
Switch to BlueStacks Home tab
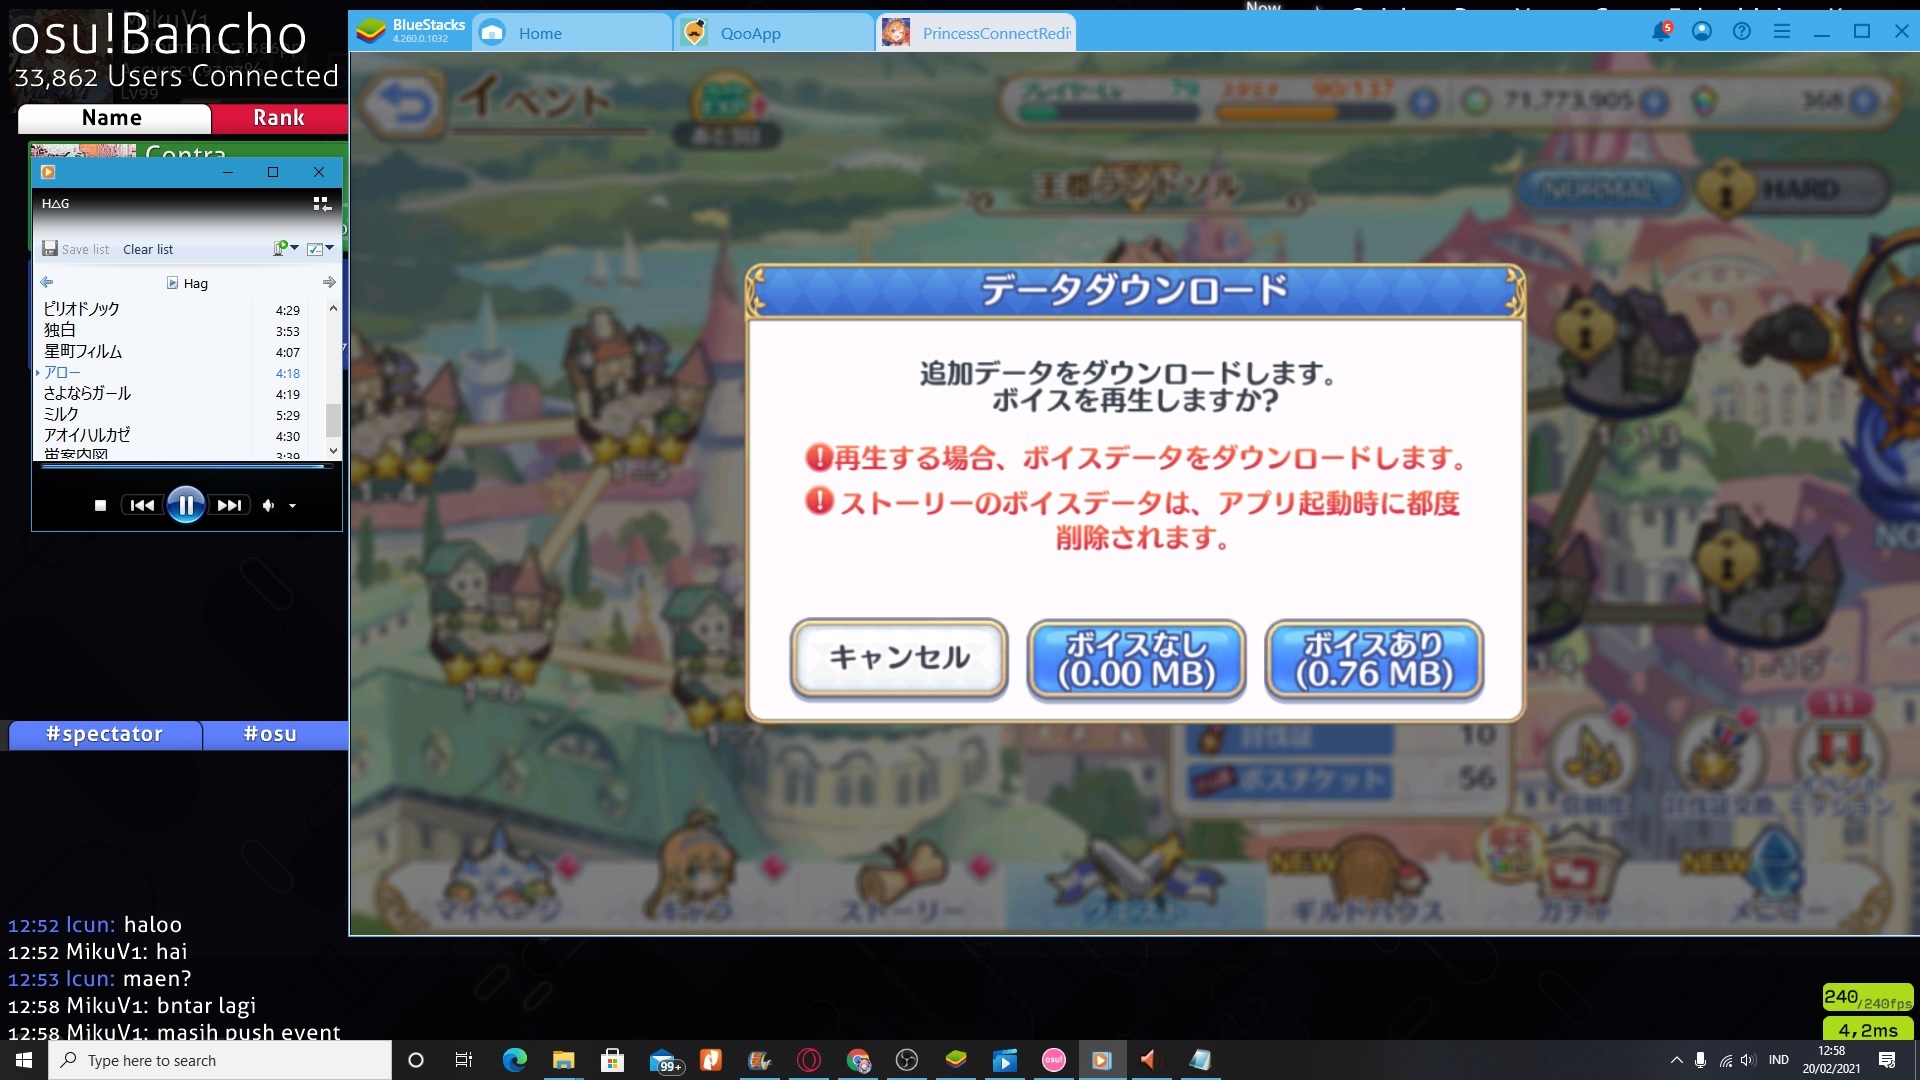tap(572, 33)
